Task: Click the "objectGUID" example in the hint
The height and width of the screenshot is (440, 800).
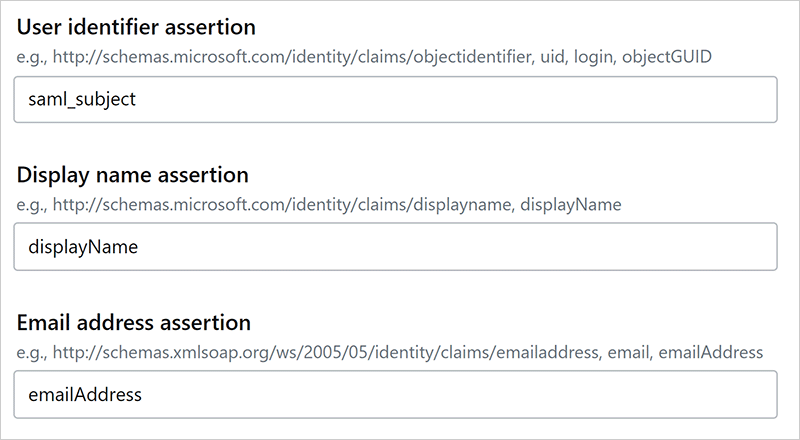Action: 667,57
